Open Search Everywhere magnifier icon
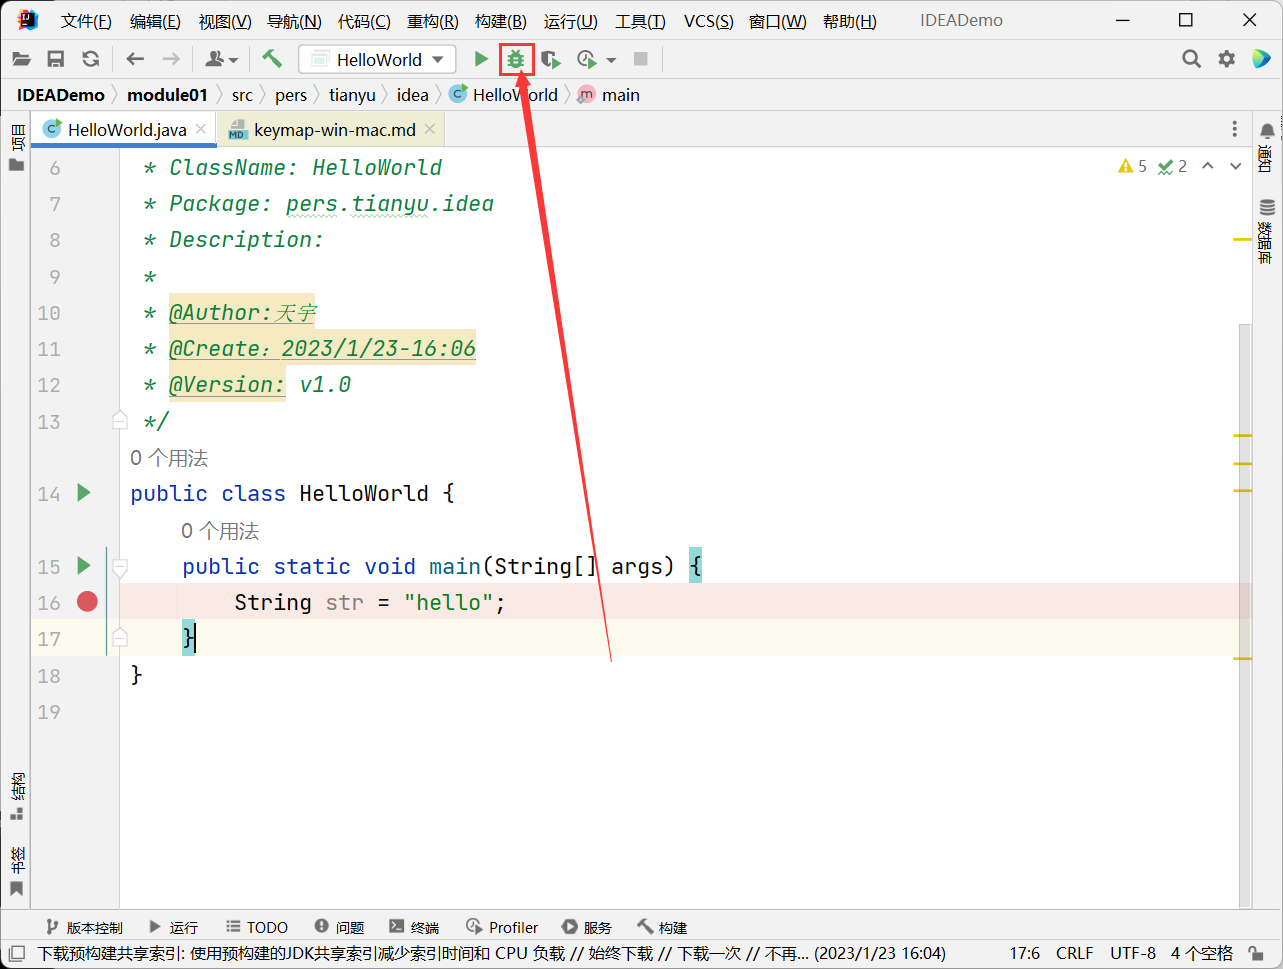The height and width of the screenshot is (969, 1283). coord(1191,59)
